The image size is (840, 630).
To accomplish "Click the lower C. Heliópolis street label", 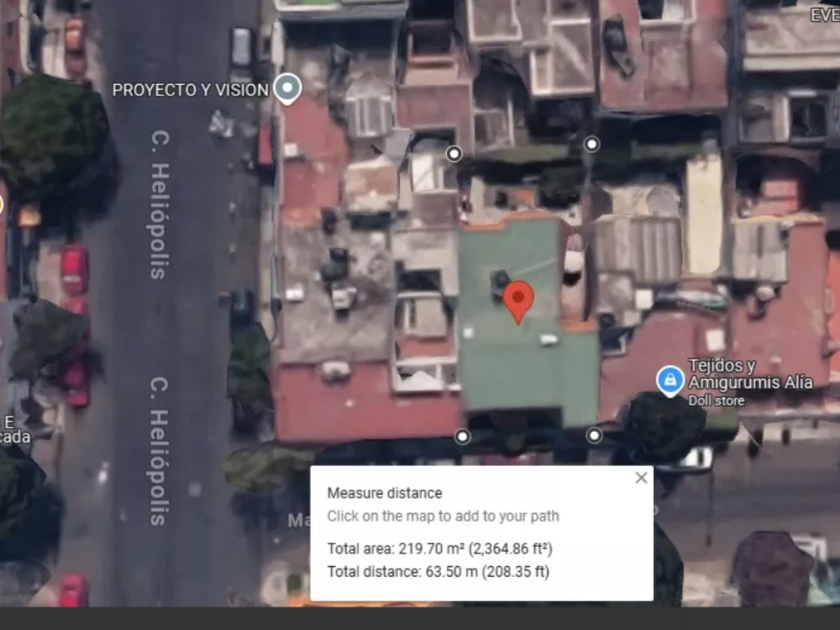I will tap(159, 450).
